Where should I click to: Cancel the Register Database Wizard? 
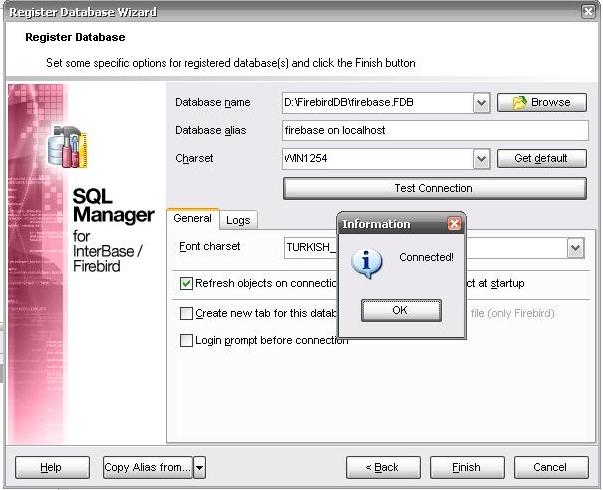(x=551, y=467)
